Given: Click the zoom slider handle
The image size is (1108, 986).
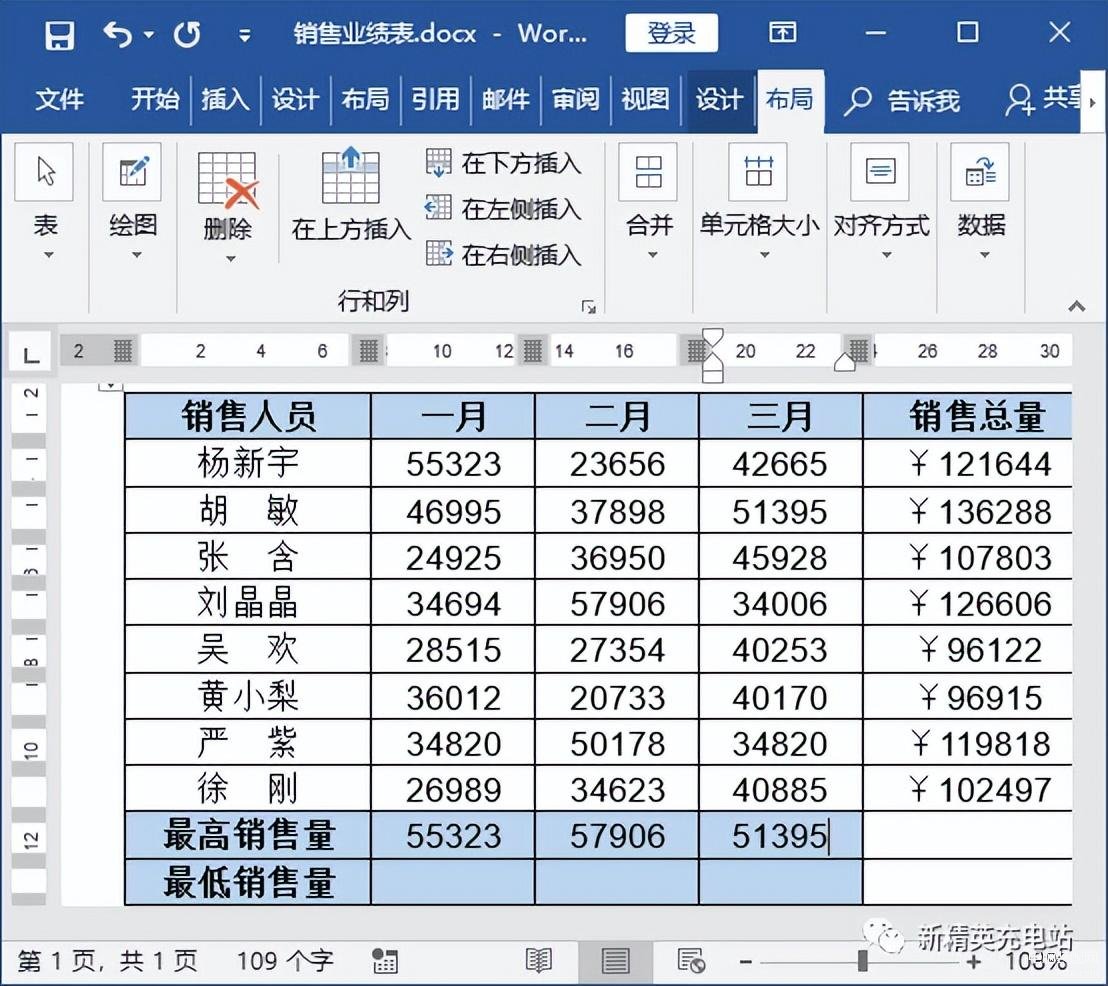Looking at the screenshot, I should pos(862,961).
